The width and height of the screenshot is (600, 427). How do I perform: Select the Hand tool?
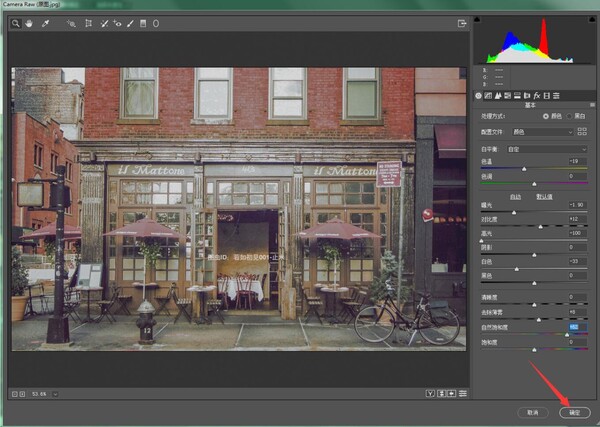pyautogui.click(x=29, y=24)
